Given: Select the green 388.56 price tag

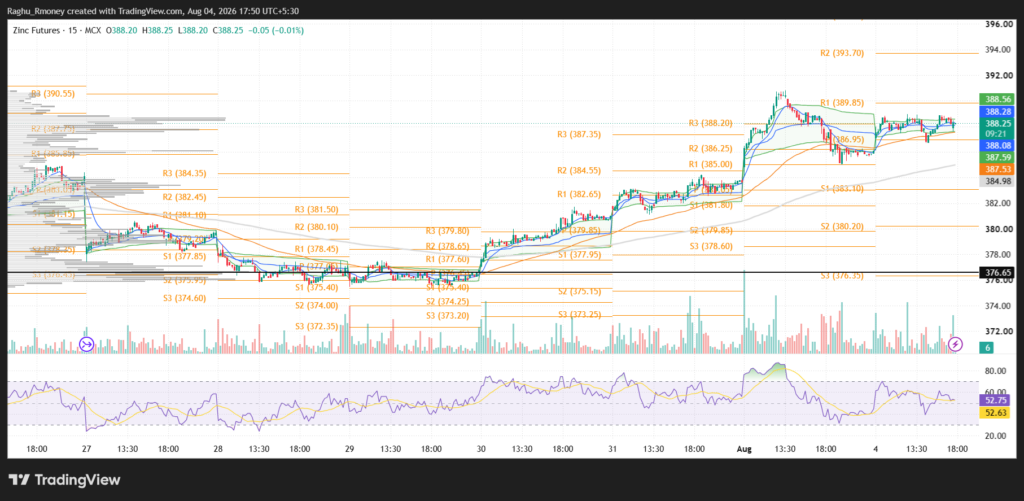Looking at the screenshot, I should pos(998,99).
